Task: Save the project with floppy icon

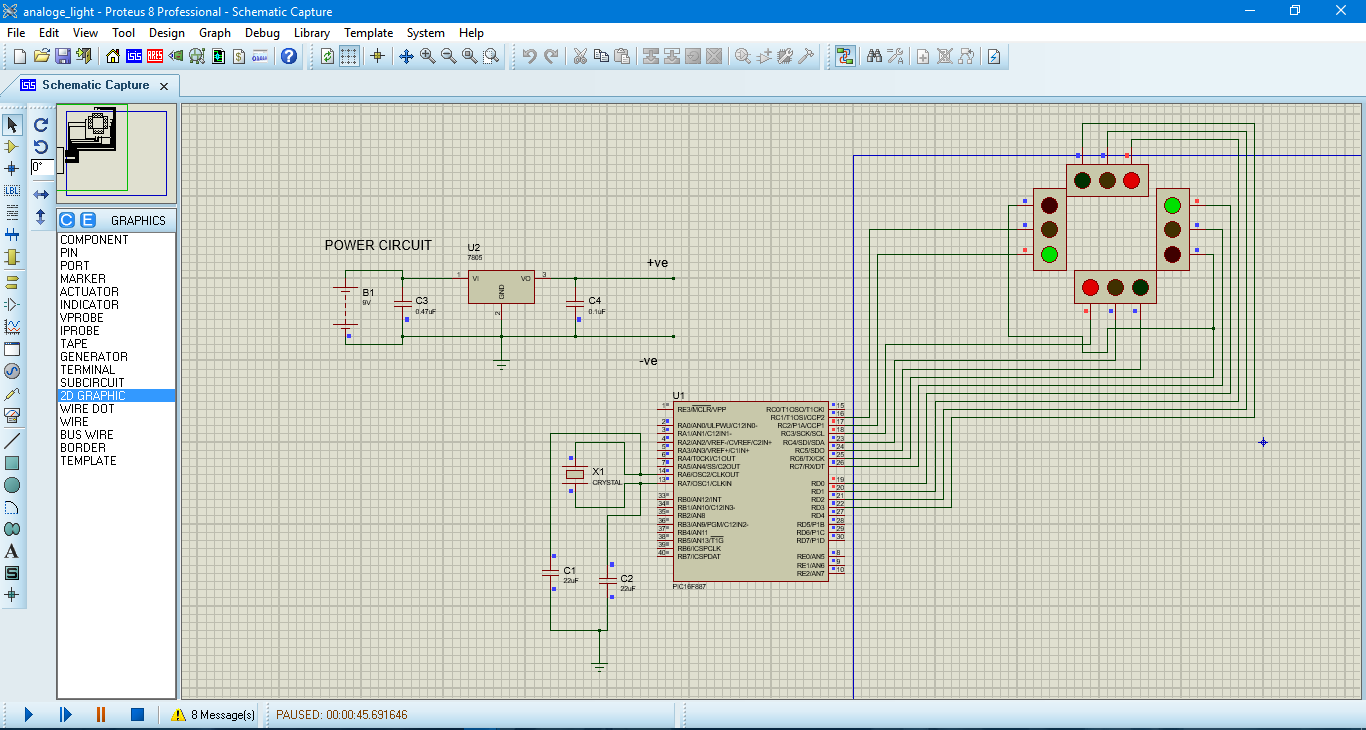Action: pyautogui.click(x=62, y=56)
